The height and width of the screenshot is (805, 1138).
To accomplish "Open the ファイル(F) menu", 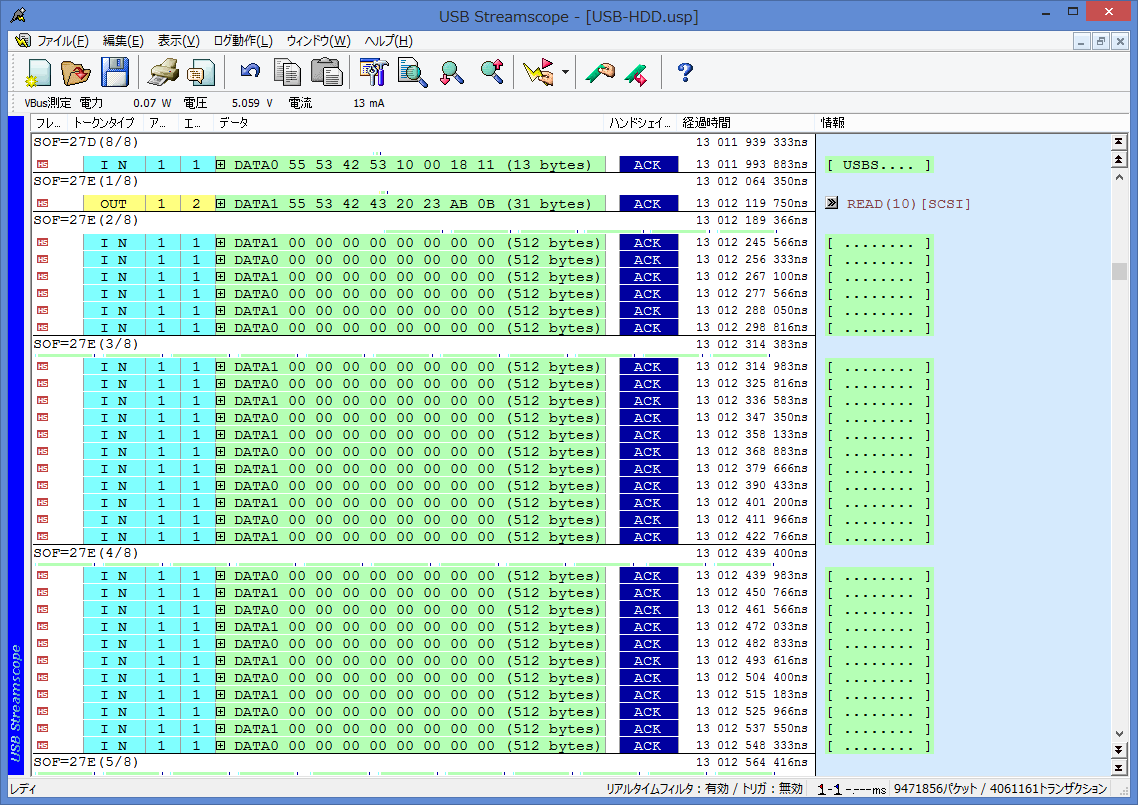I will (62, 41).
